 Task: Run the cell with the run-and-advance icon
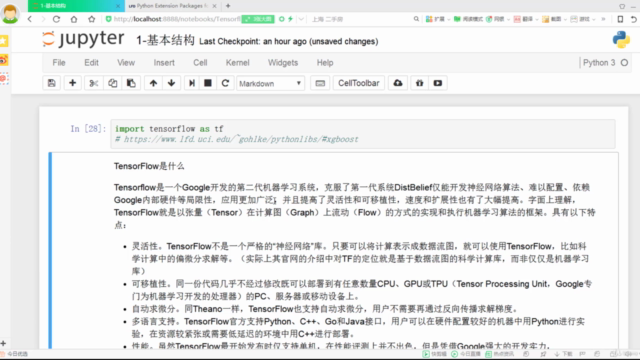click(x=191, y=83)
